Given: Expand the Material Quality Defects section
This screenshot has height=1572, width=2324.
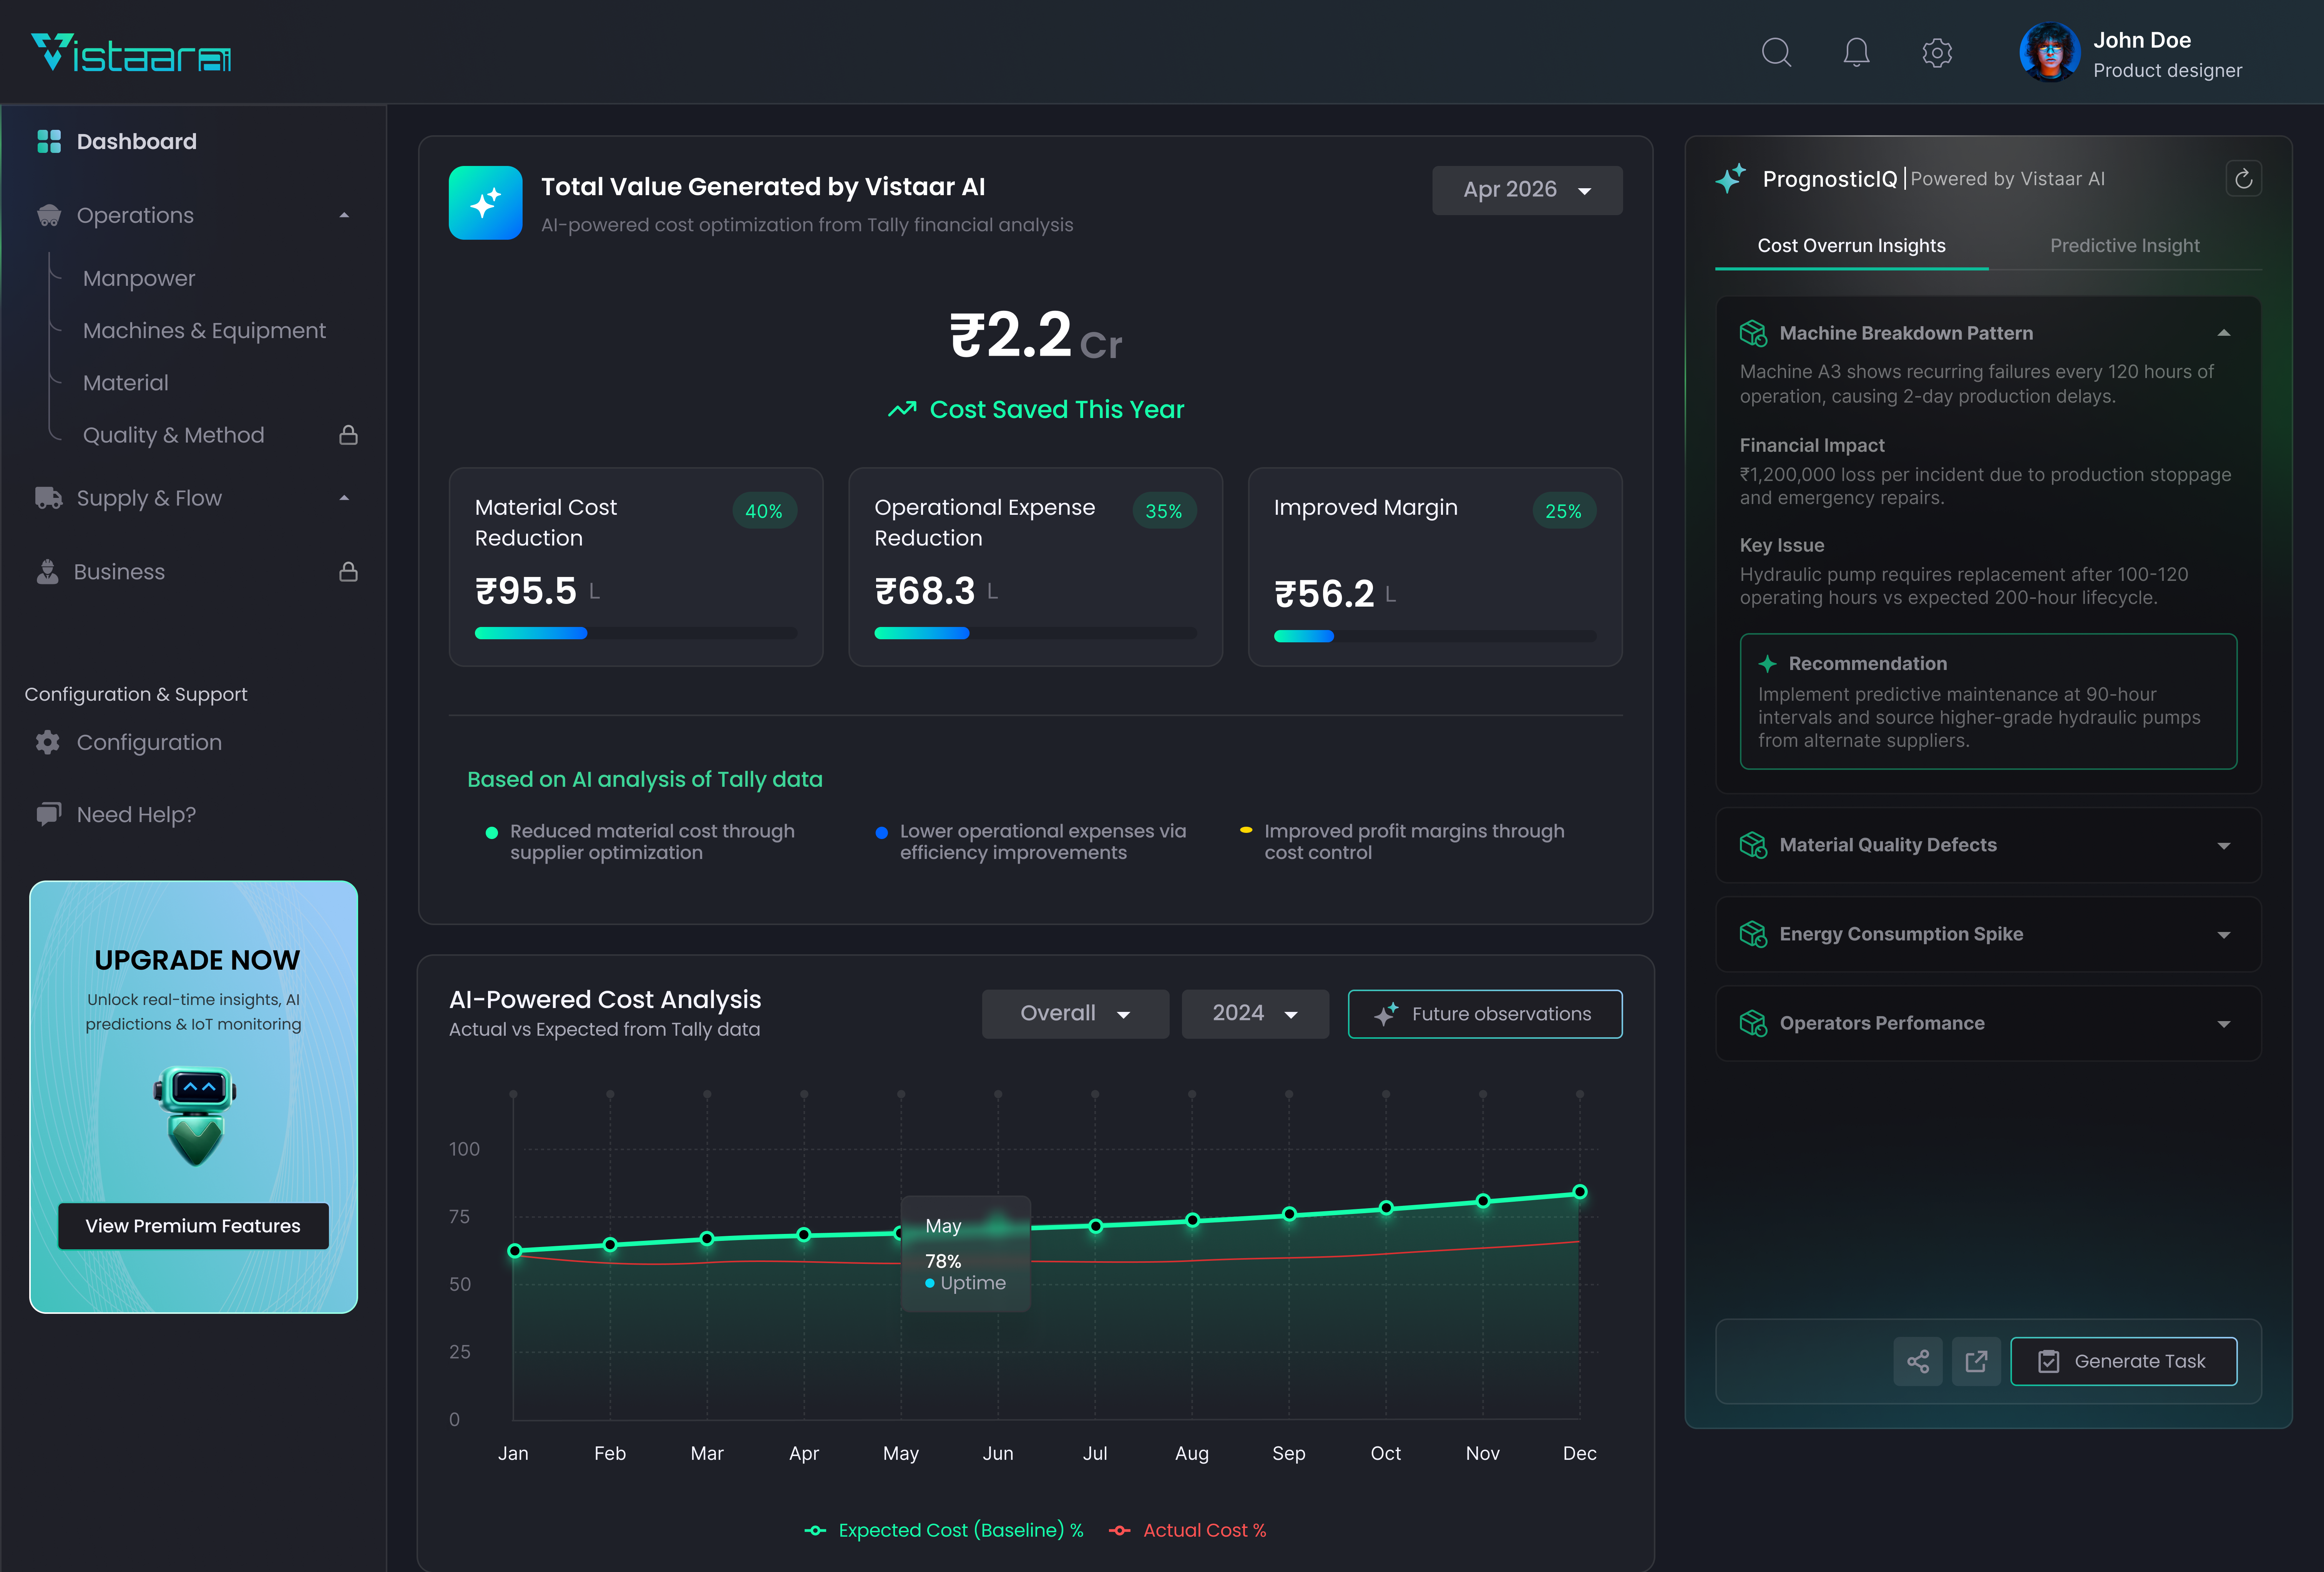Looking at the screenshot, I should click(2224, 846).
